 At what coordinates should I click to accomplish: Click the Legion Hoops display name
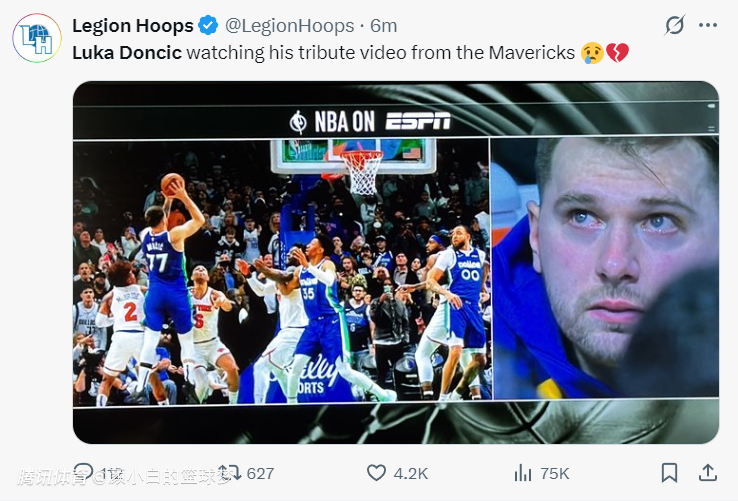pyautogui.click(x=133, y=26)
